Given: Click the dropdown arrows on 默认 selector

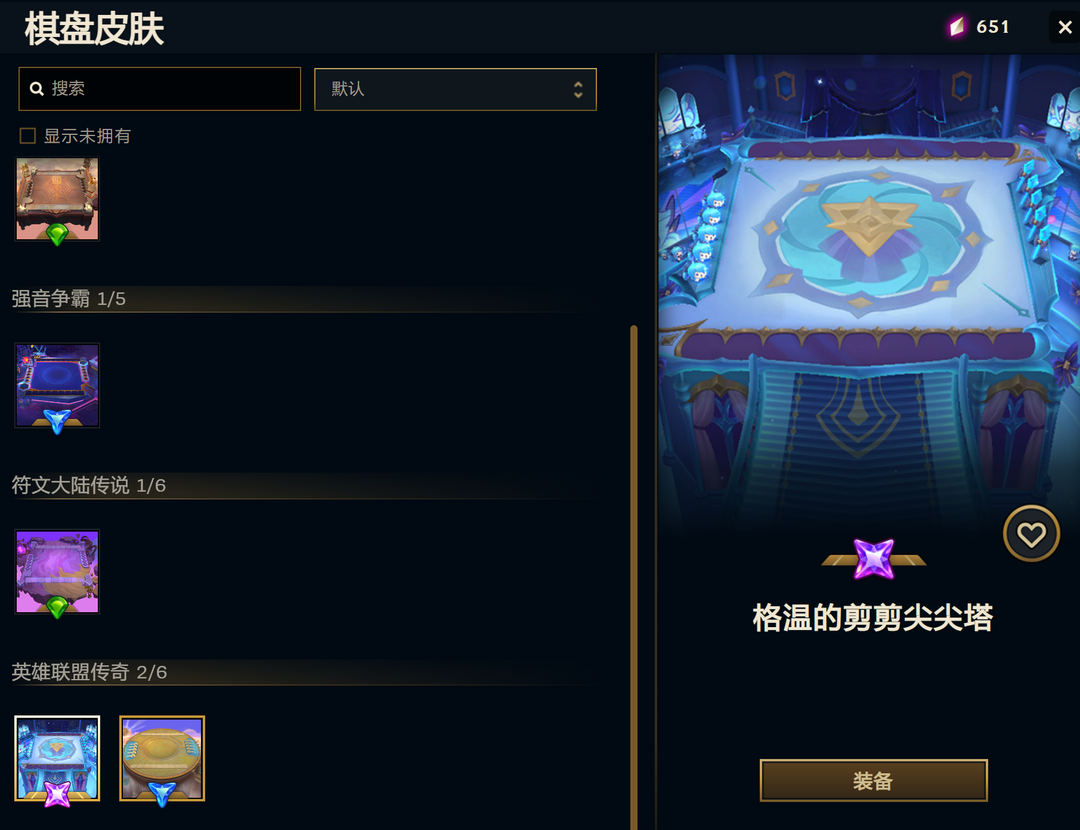Looking at the screenshot, I should (x=578, y=90).
